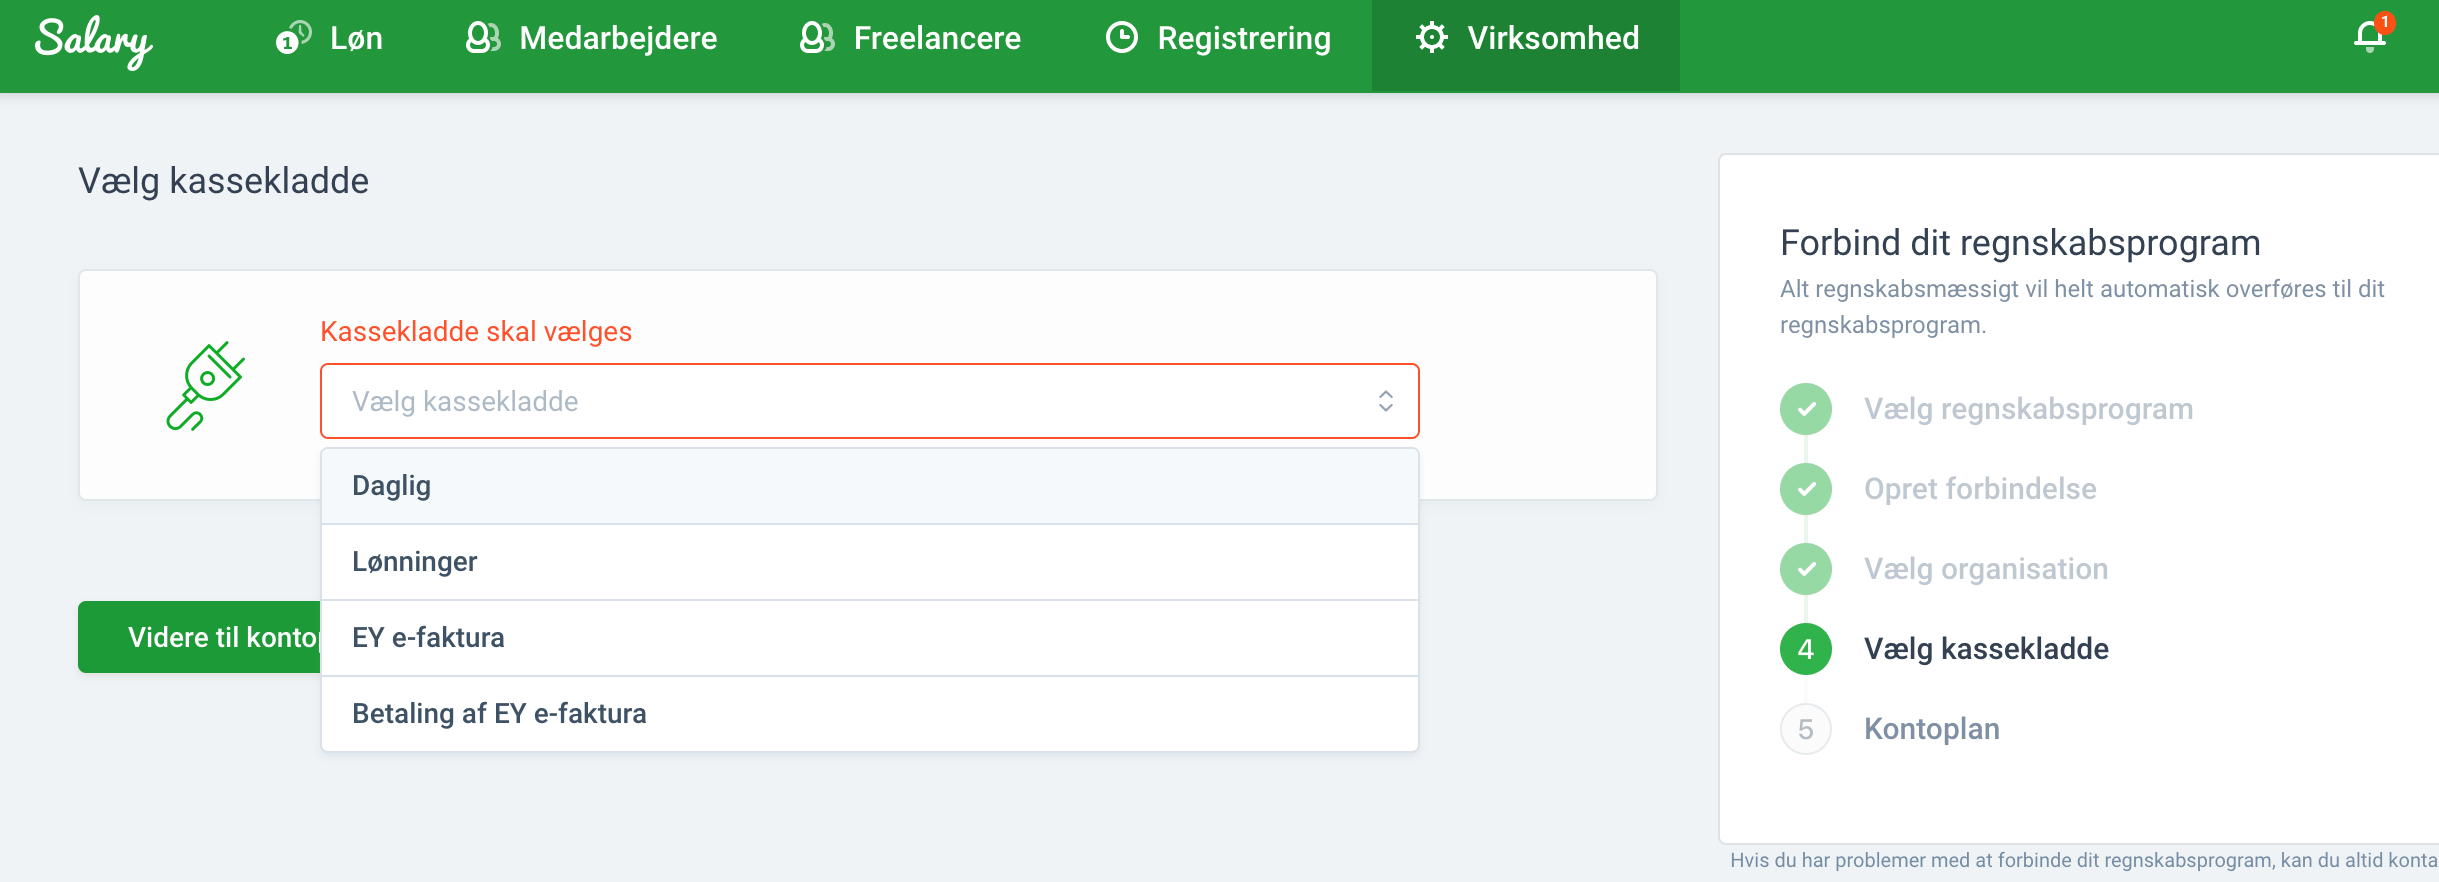Screen dimensions: 2439x882
Task: Open the notifications bell
Action: pos(2369,38)
